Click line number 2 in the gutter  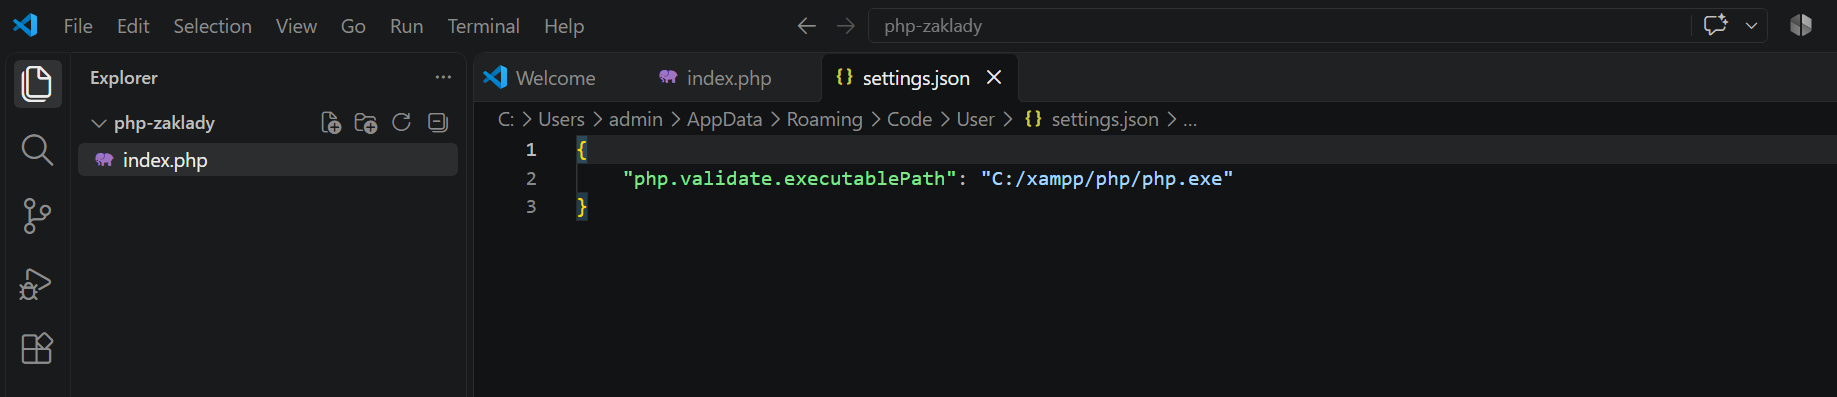click(531, 178)
